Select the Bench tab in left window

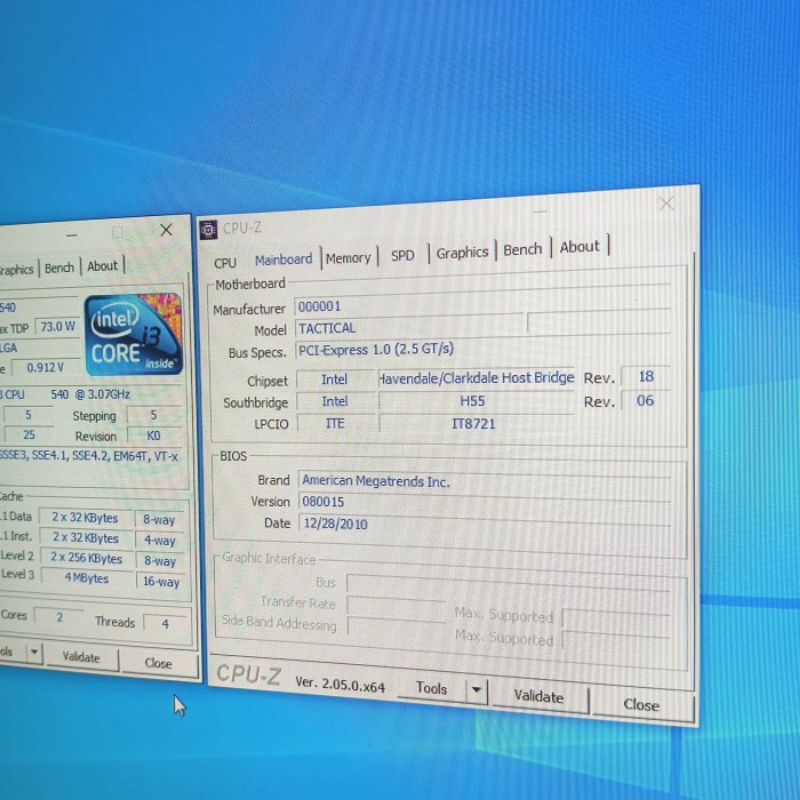click(x=59, y=268)
